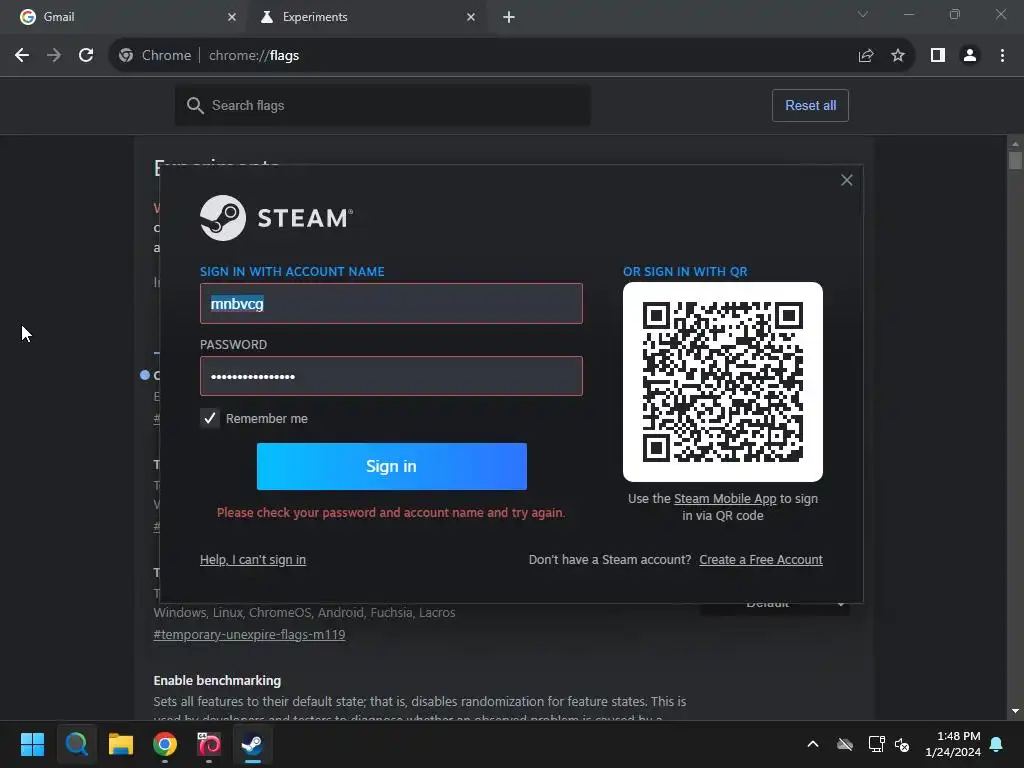Click the Reset all button
The height and width of the screenshot is (768, 1024).
click(810, 105)
